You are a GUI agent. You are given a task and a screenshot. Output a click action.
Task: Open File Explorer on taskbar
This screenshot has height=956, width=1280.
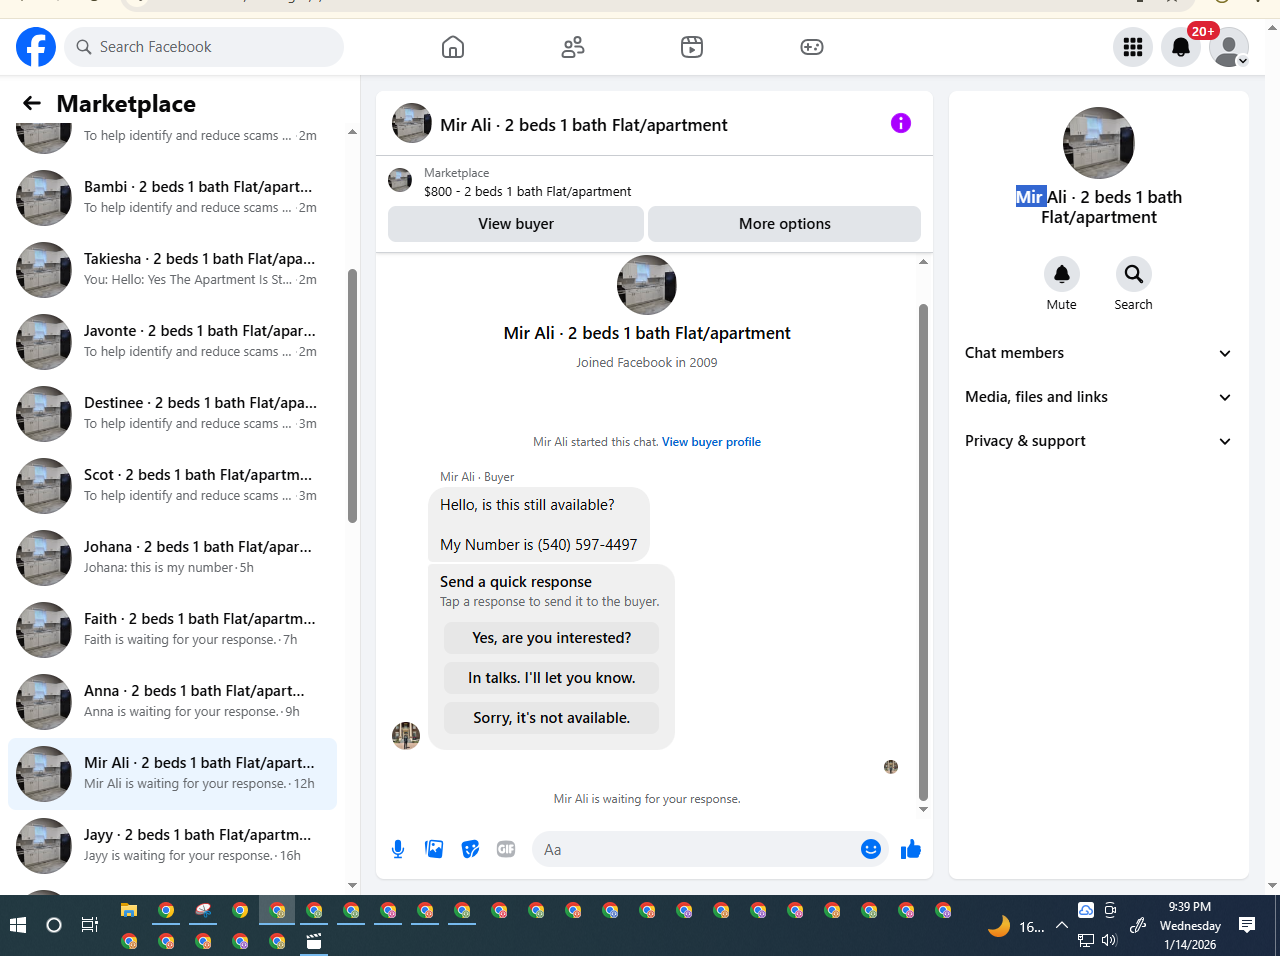coord(129,910)
